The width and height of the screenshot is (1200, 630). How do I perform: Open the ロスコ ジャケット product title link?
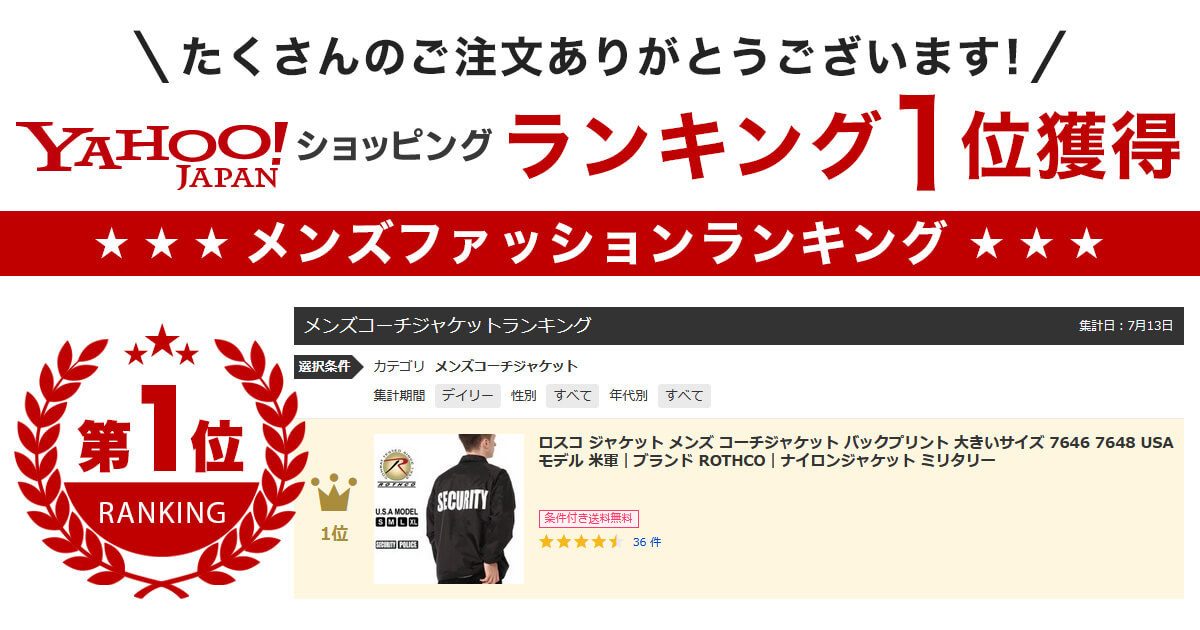point(856,451)
